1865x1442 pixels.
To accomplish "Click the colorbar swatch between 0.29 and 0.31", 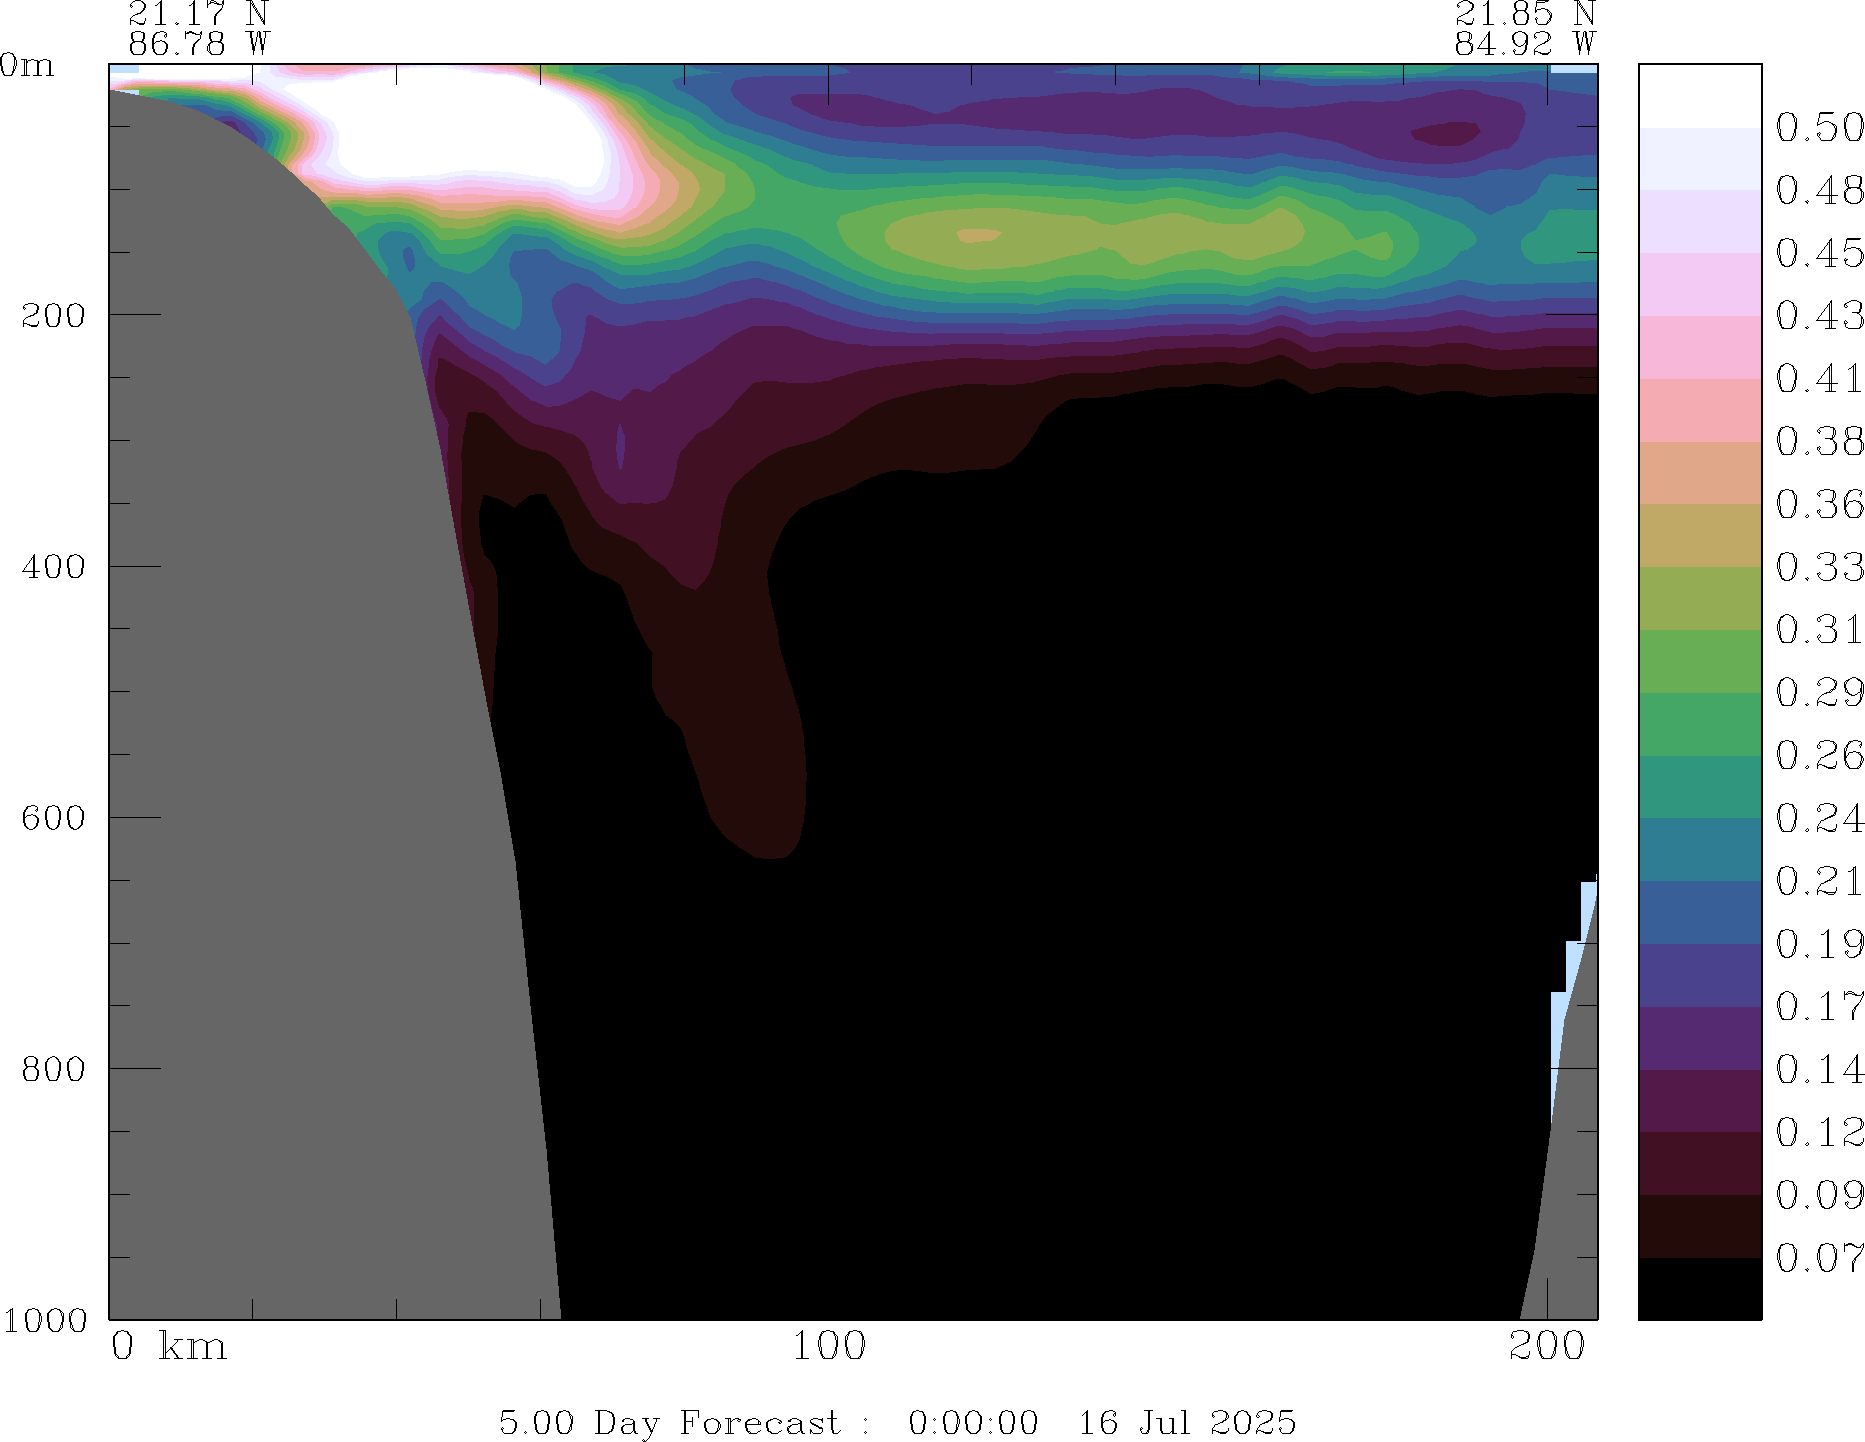I will coord(1699,661).
